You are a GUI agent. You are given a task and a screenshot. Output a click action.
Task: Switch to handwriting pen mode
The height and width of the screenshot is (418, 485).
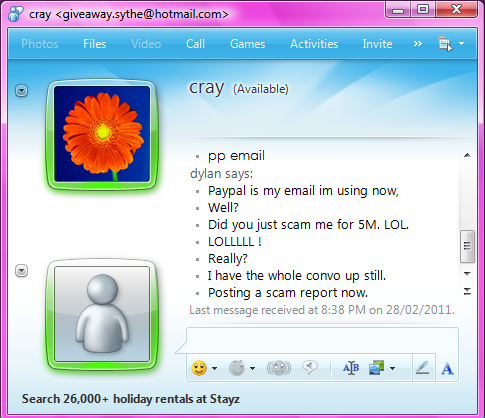[x=423, y=368]
